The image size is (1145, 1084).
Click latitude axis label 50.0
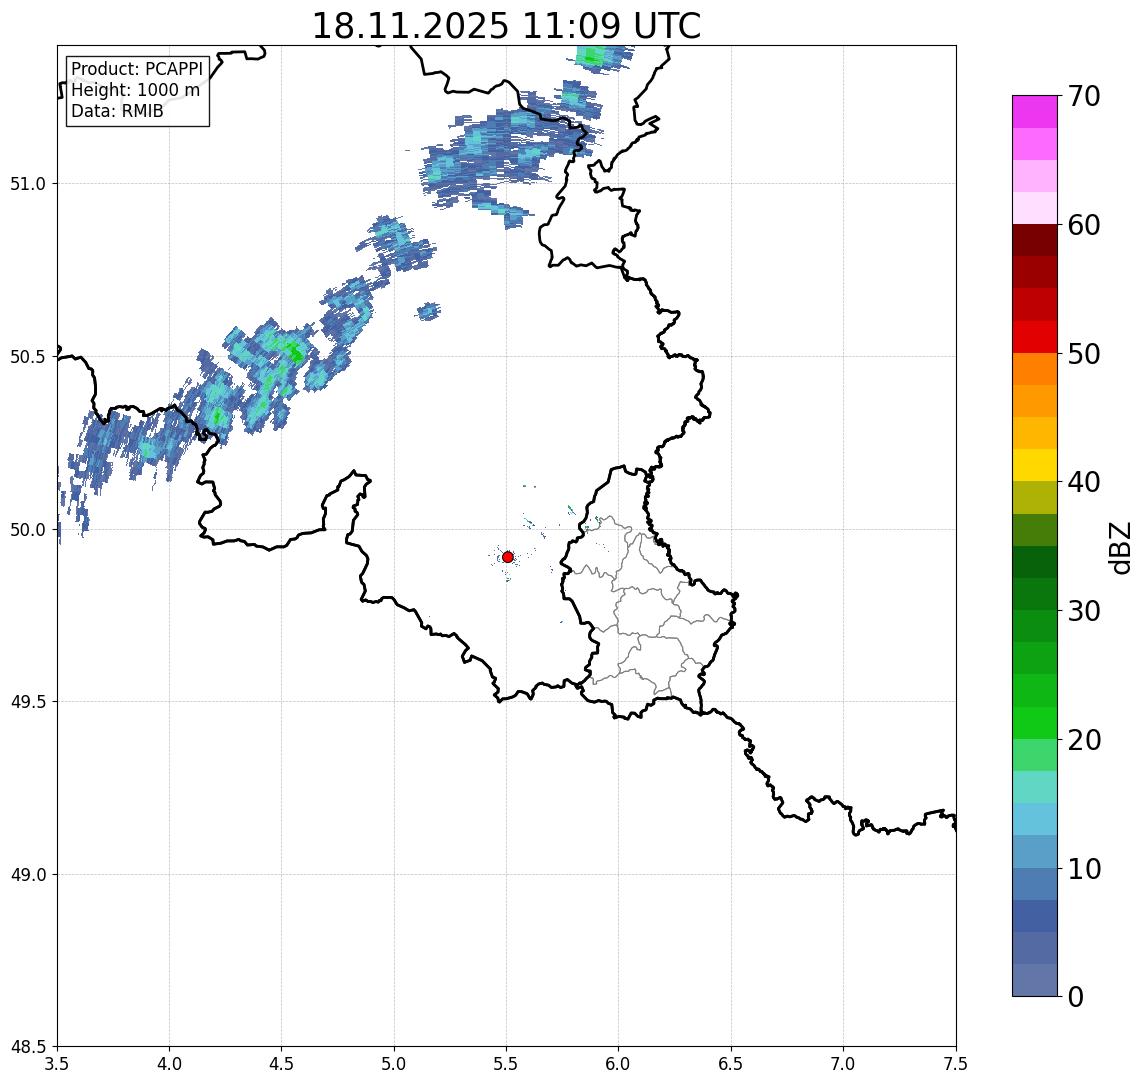[28, 530]
